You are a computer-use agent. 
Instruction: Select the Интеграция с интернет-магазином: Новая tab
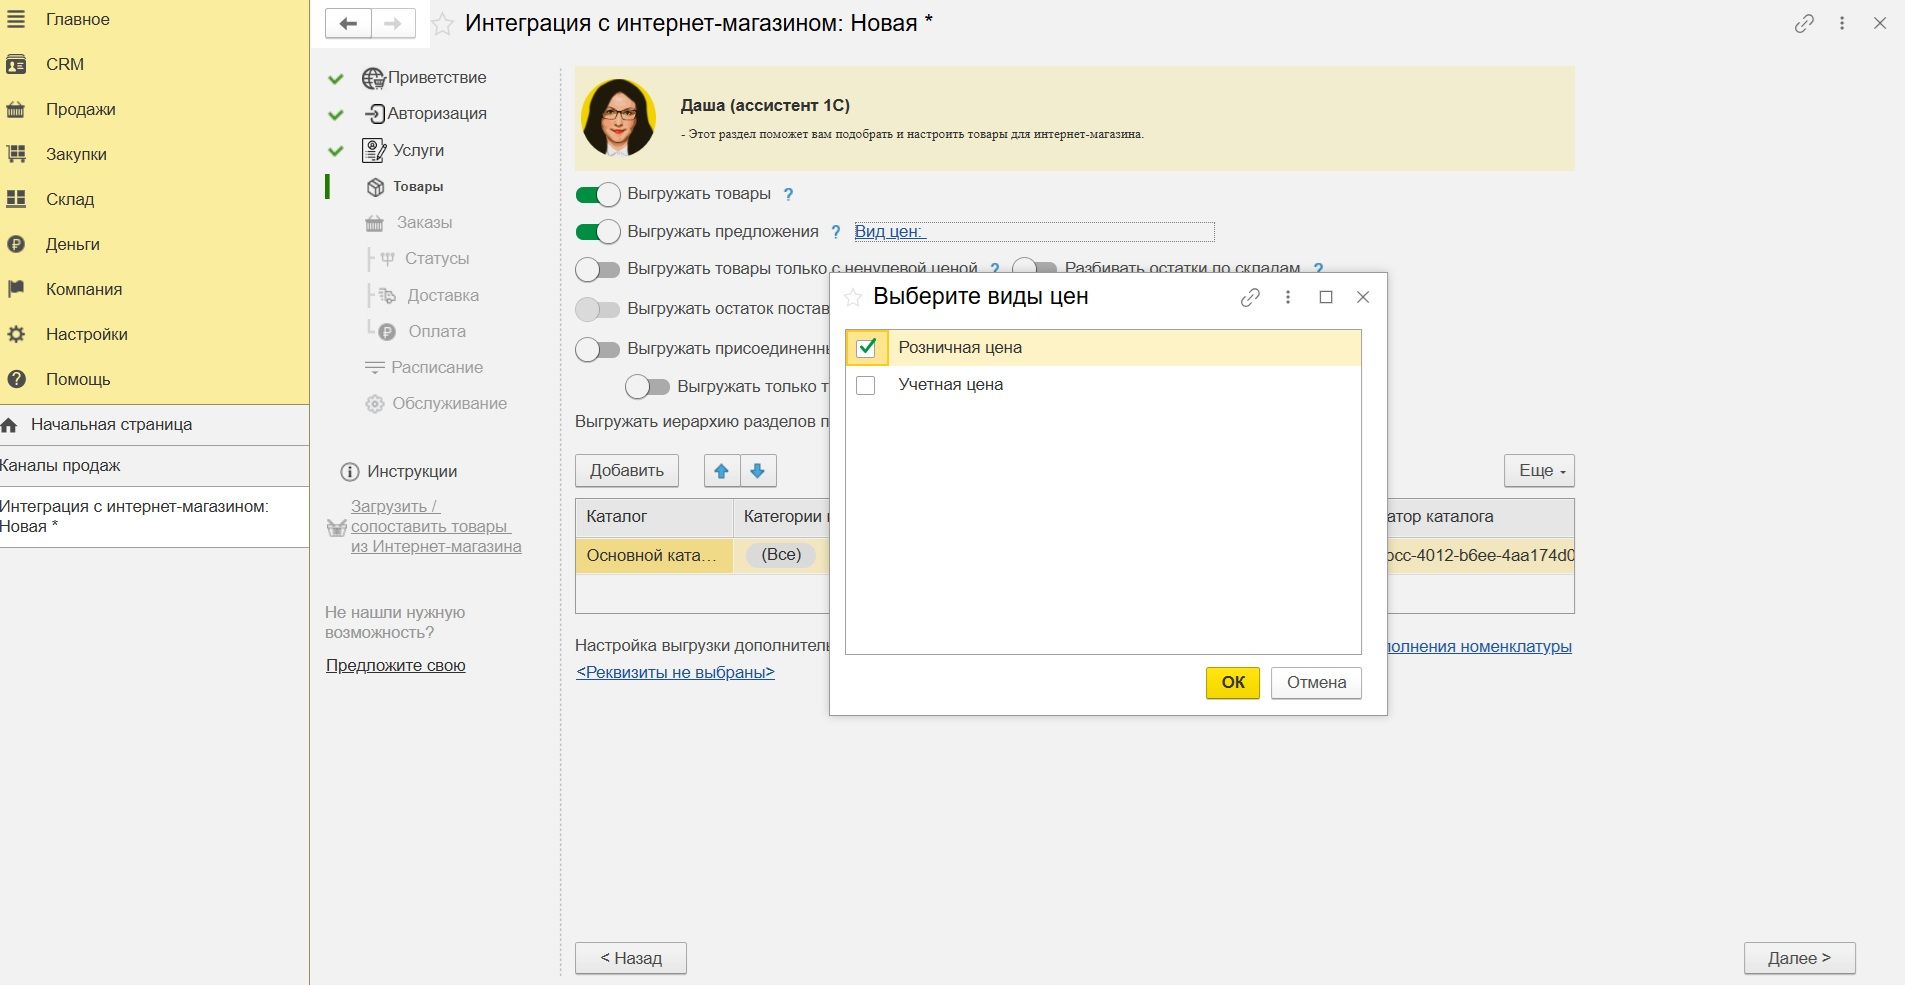pyautogui.click(x=154, y=516)
